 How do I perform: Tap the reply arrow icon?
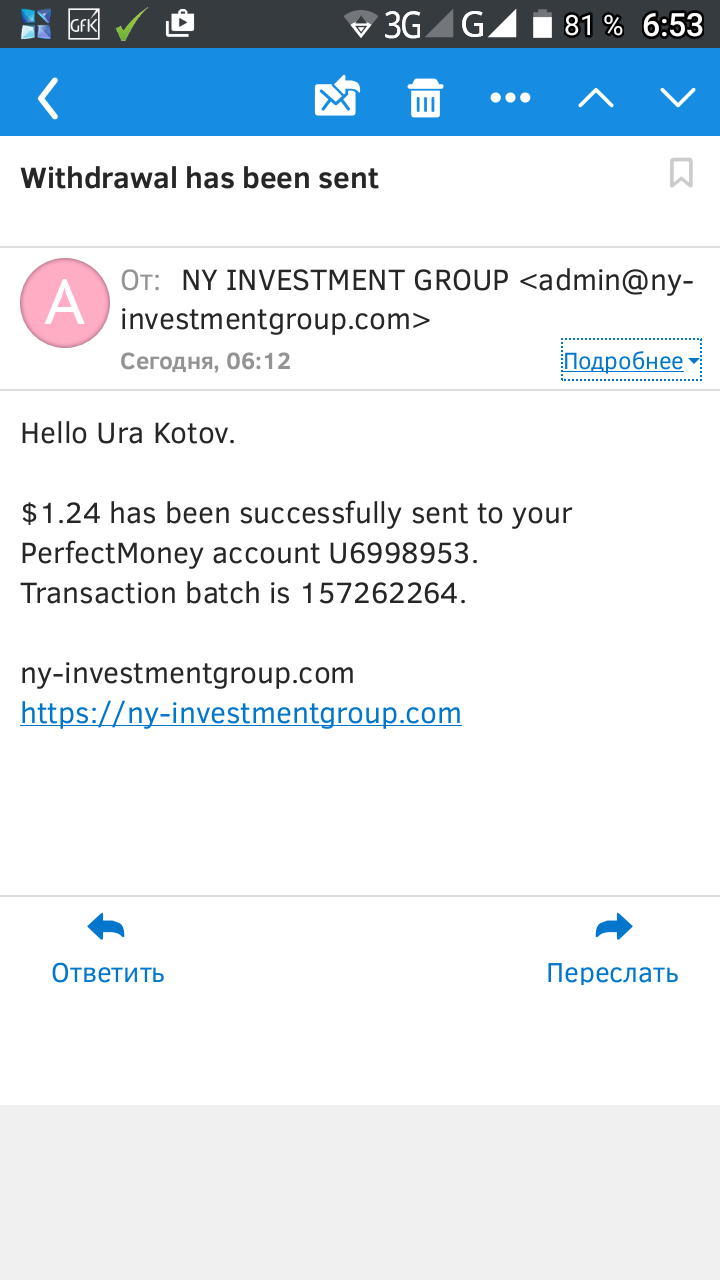coord(106,929)
